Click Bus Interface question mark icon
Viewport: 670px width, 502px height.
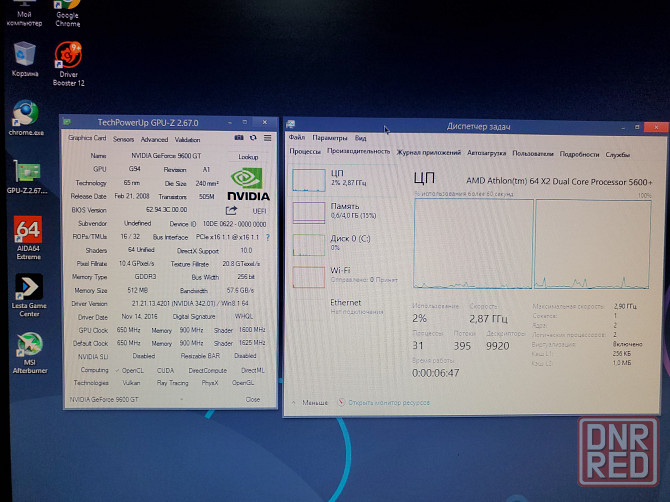click(268, 237)
